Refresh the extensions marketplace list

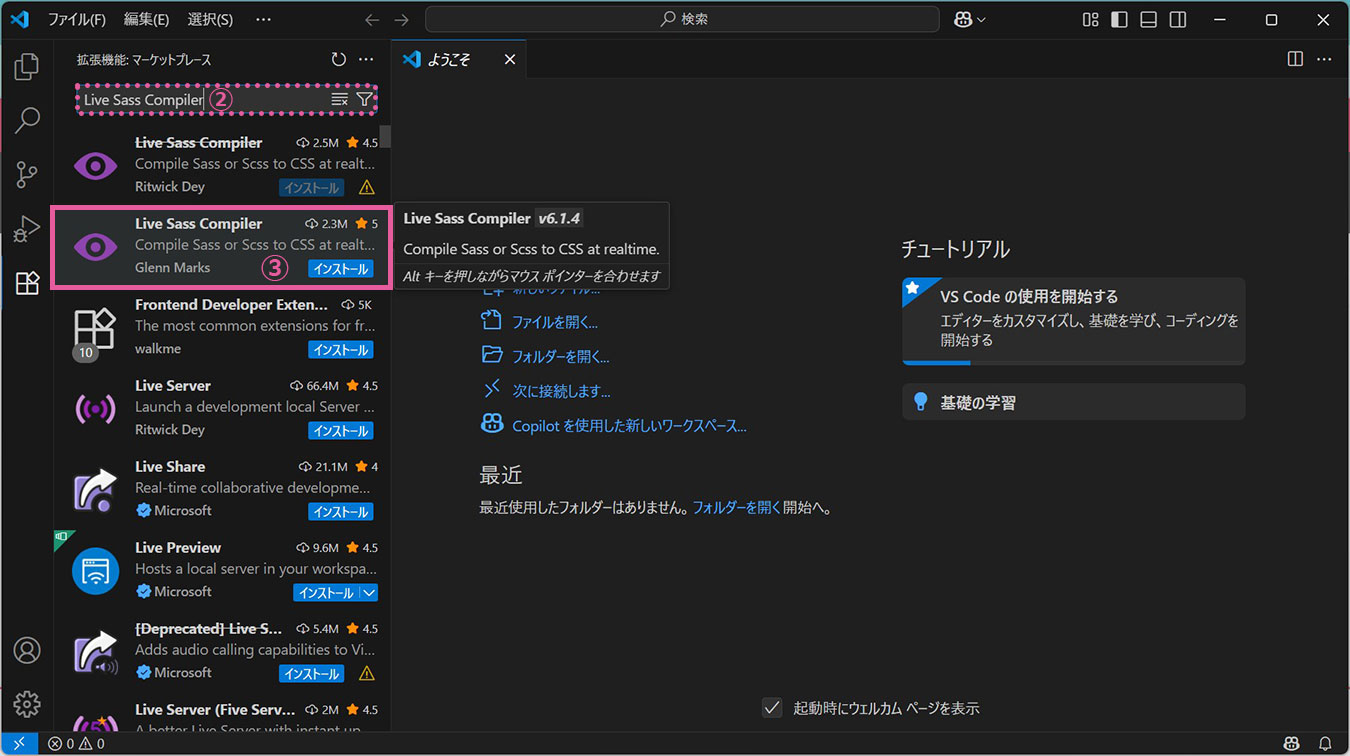pyautogui.click(x=339, y=60)
